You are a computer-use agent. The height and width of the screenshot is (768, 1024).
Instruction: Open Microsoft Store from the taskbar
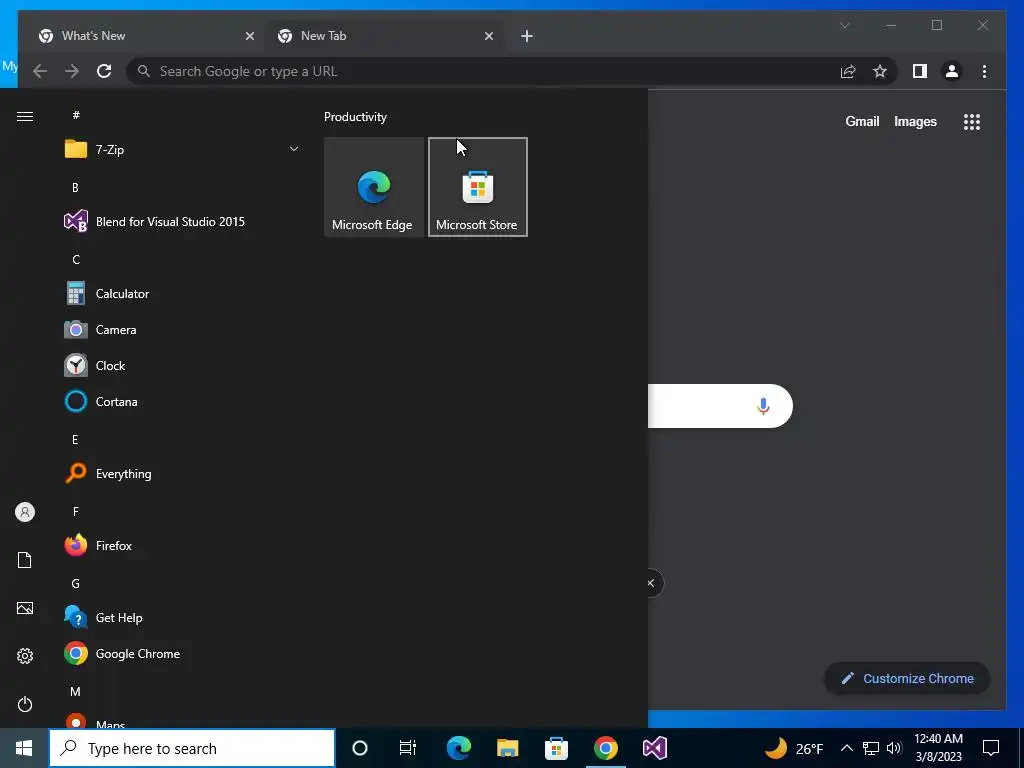556,748
